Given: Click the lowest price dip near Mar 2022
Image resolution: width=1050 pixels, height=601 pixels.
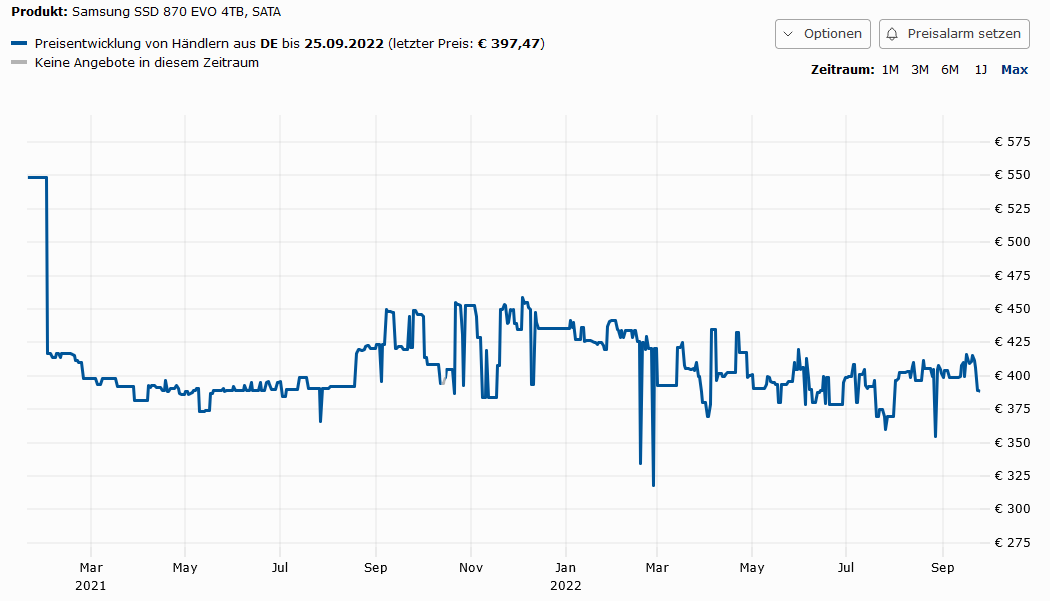Looking at the screenshot, I should pos(654,484).
